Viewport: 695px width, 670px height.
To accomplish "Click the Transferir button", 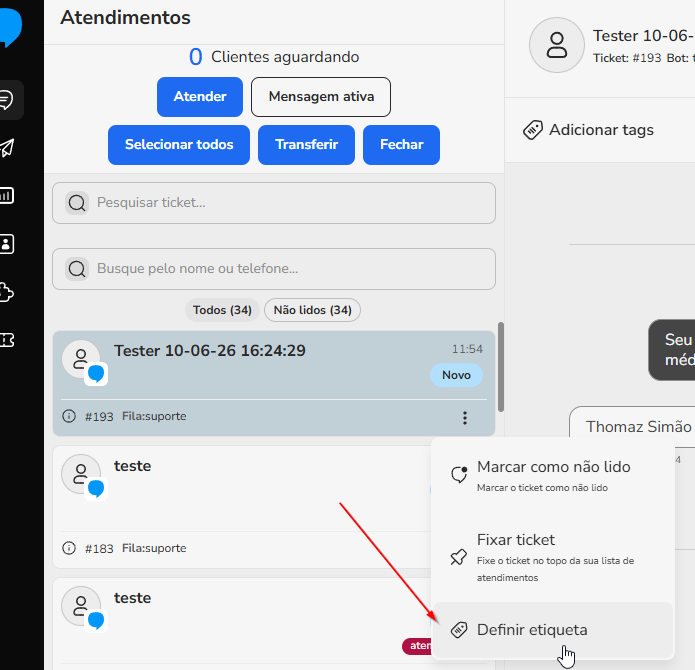I will point(306,145).
